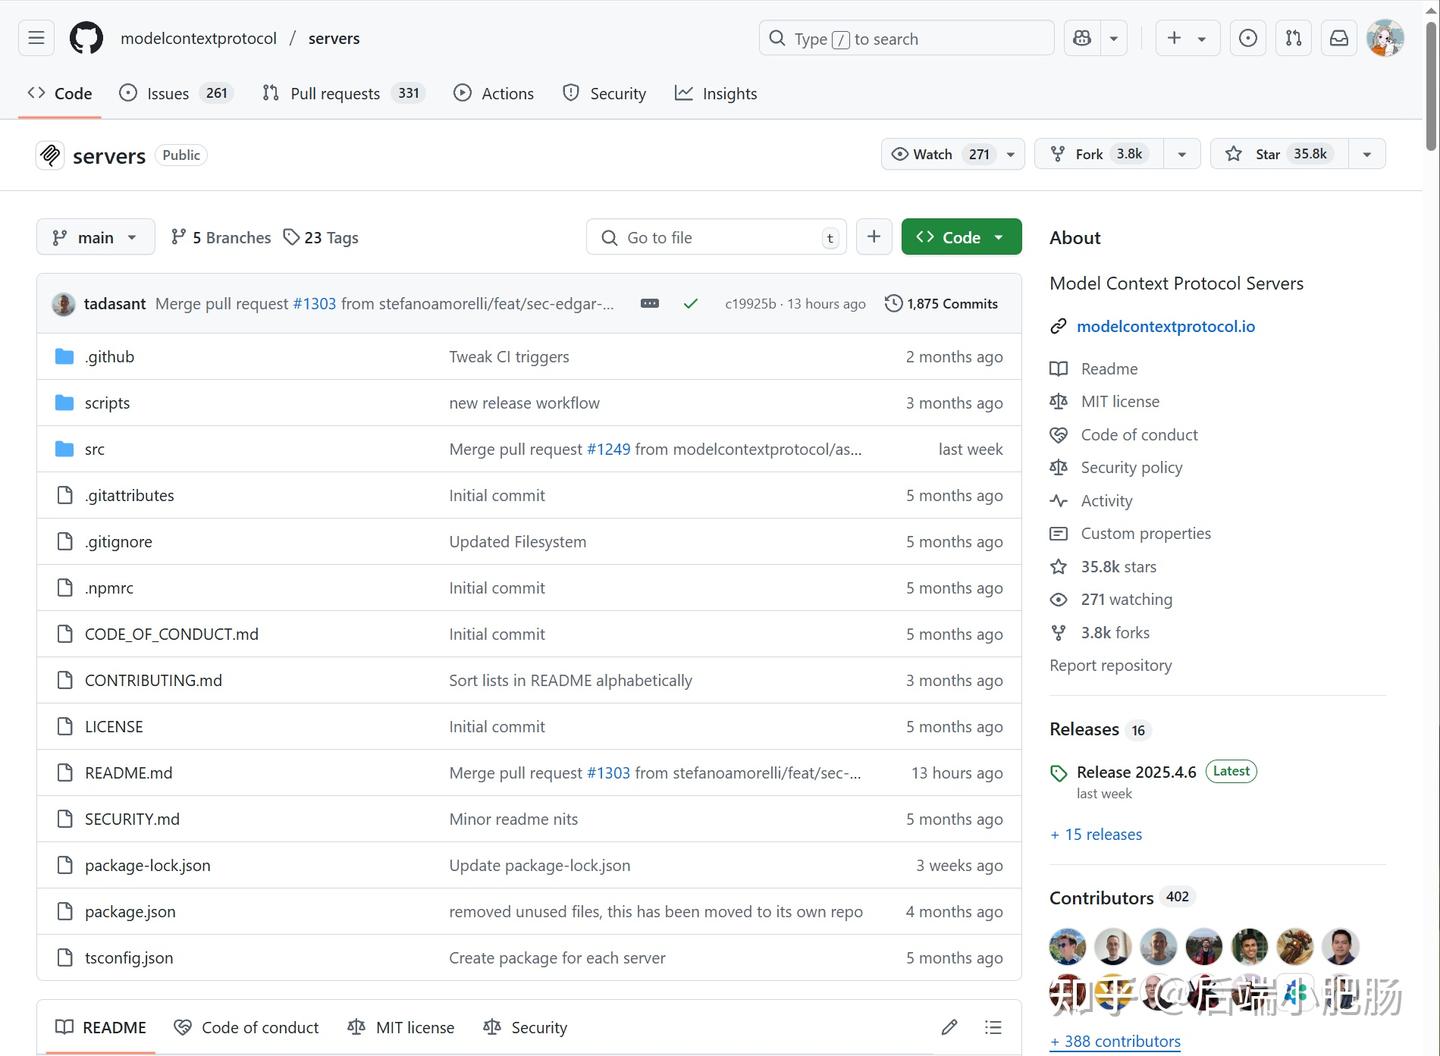Open the hamburger navigation menu
Screen dimensions: 1440x1056
click(36, 38)
